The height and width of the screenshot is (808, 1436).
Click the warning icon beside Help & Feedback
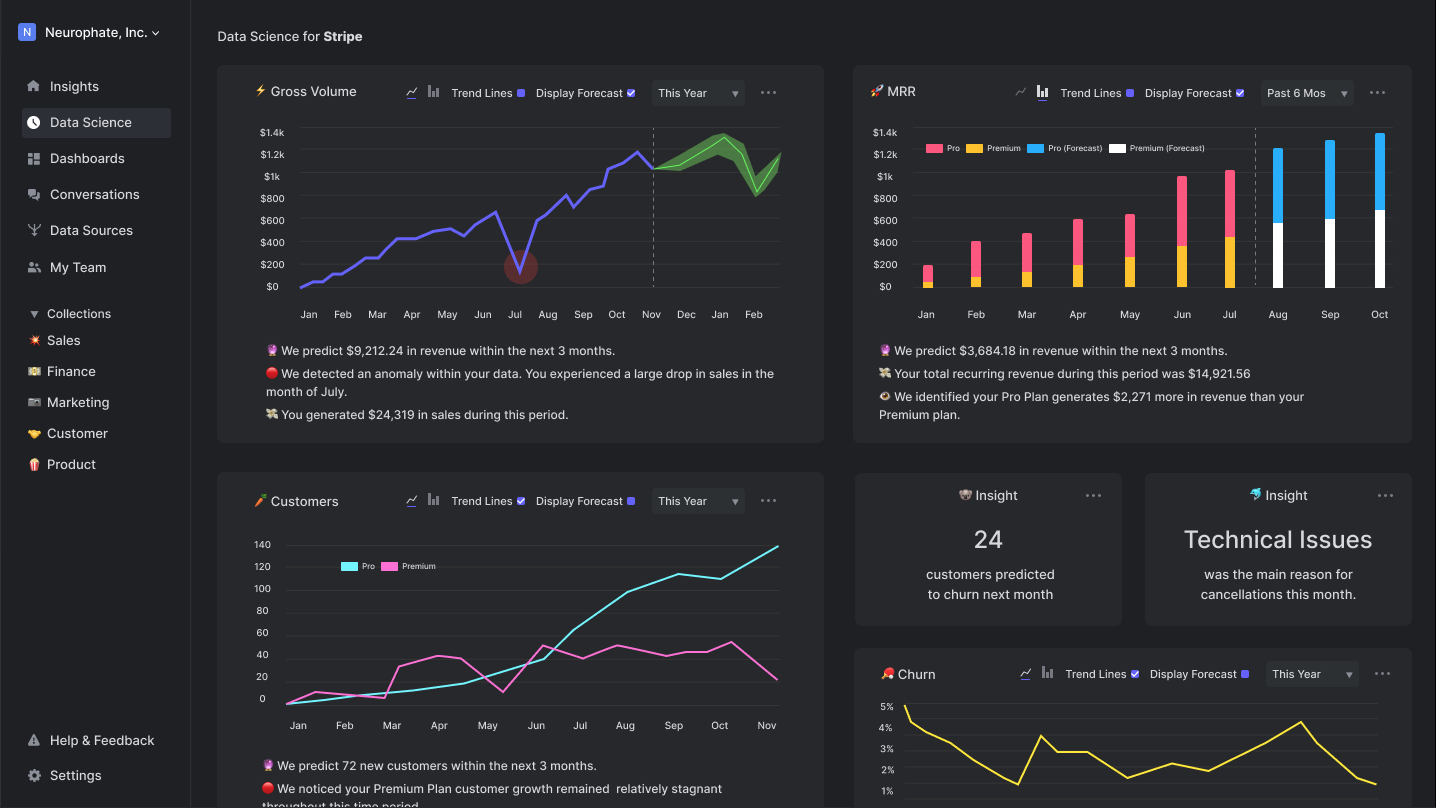click(x=34, y=740)
